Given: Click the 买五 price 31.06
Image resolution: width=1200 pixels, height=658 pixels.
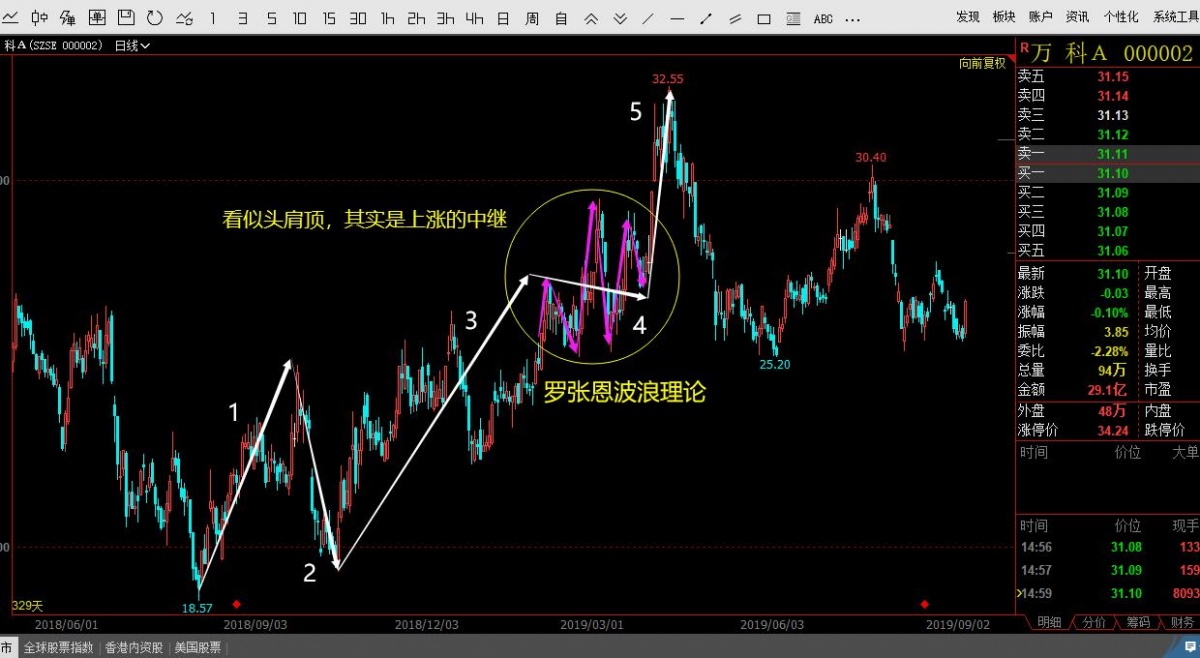Looking at the screenshot, I should point(1112,250).
